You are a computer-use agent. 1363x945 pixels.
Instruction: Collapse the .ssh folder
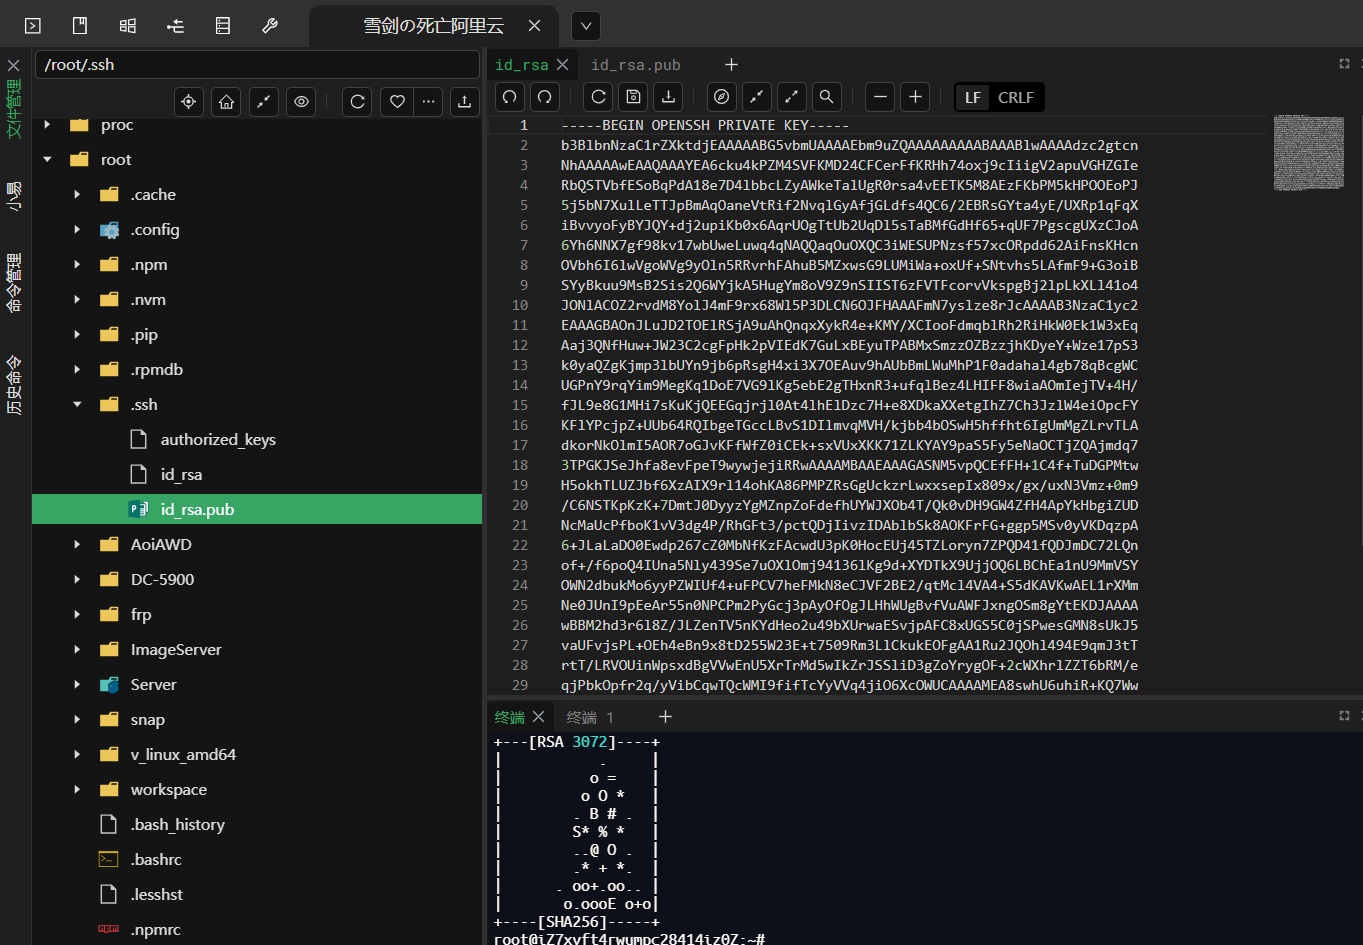point(77,405)
